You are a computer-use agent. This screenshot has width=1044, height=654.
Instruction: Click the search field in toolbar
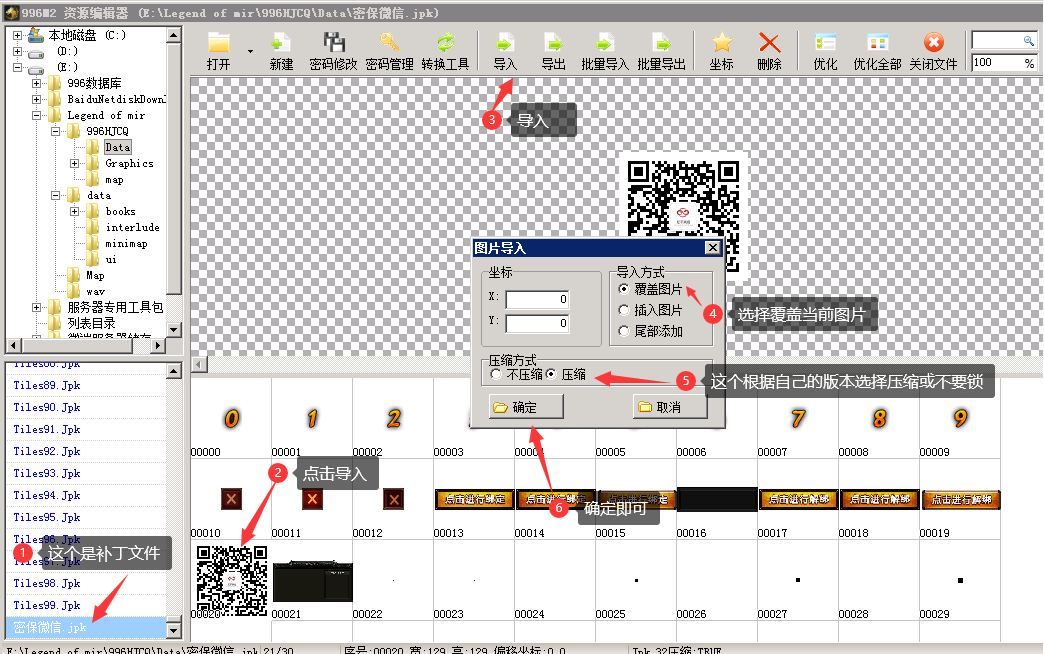click(x=1004, y=41)
